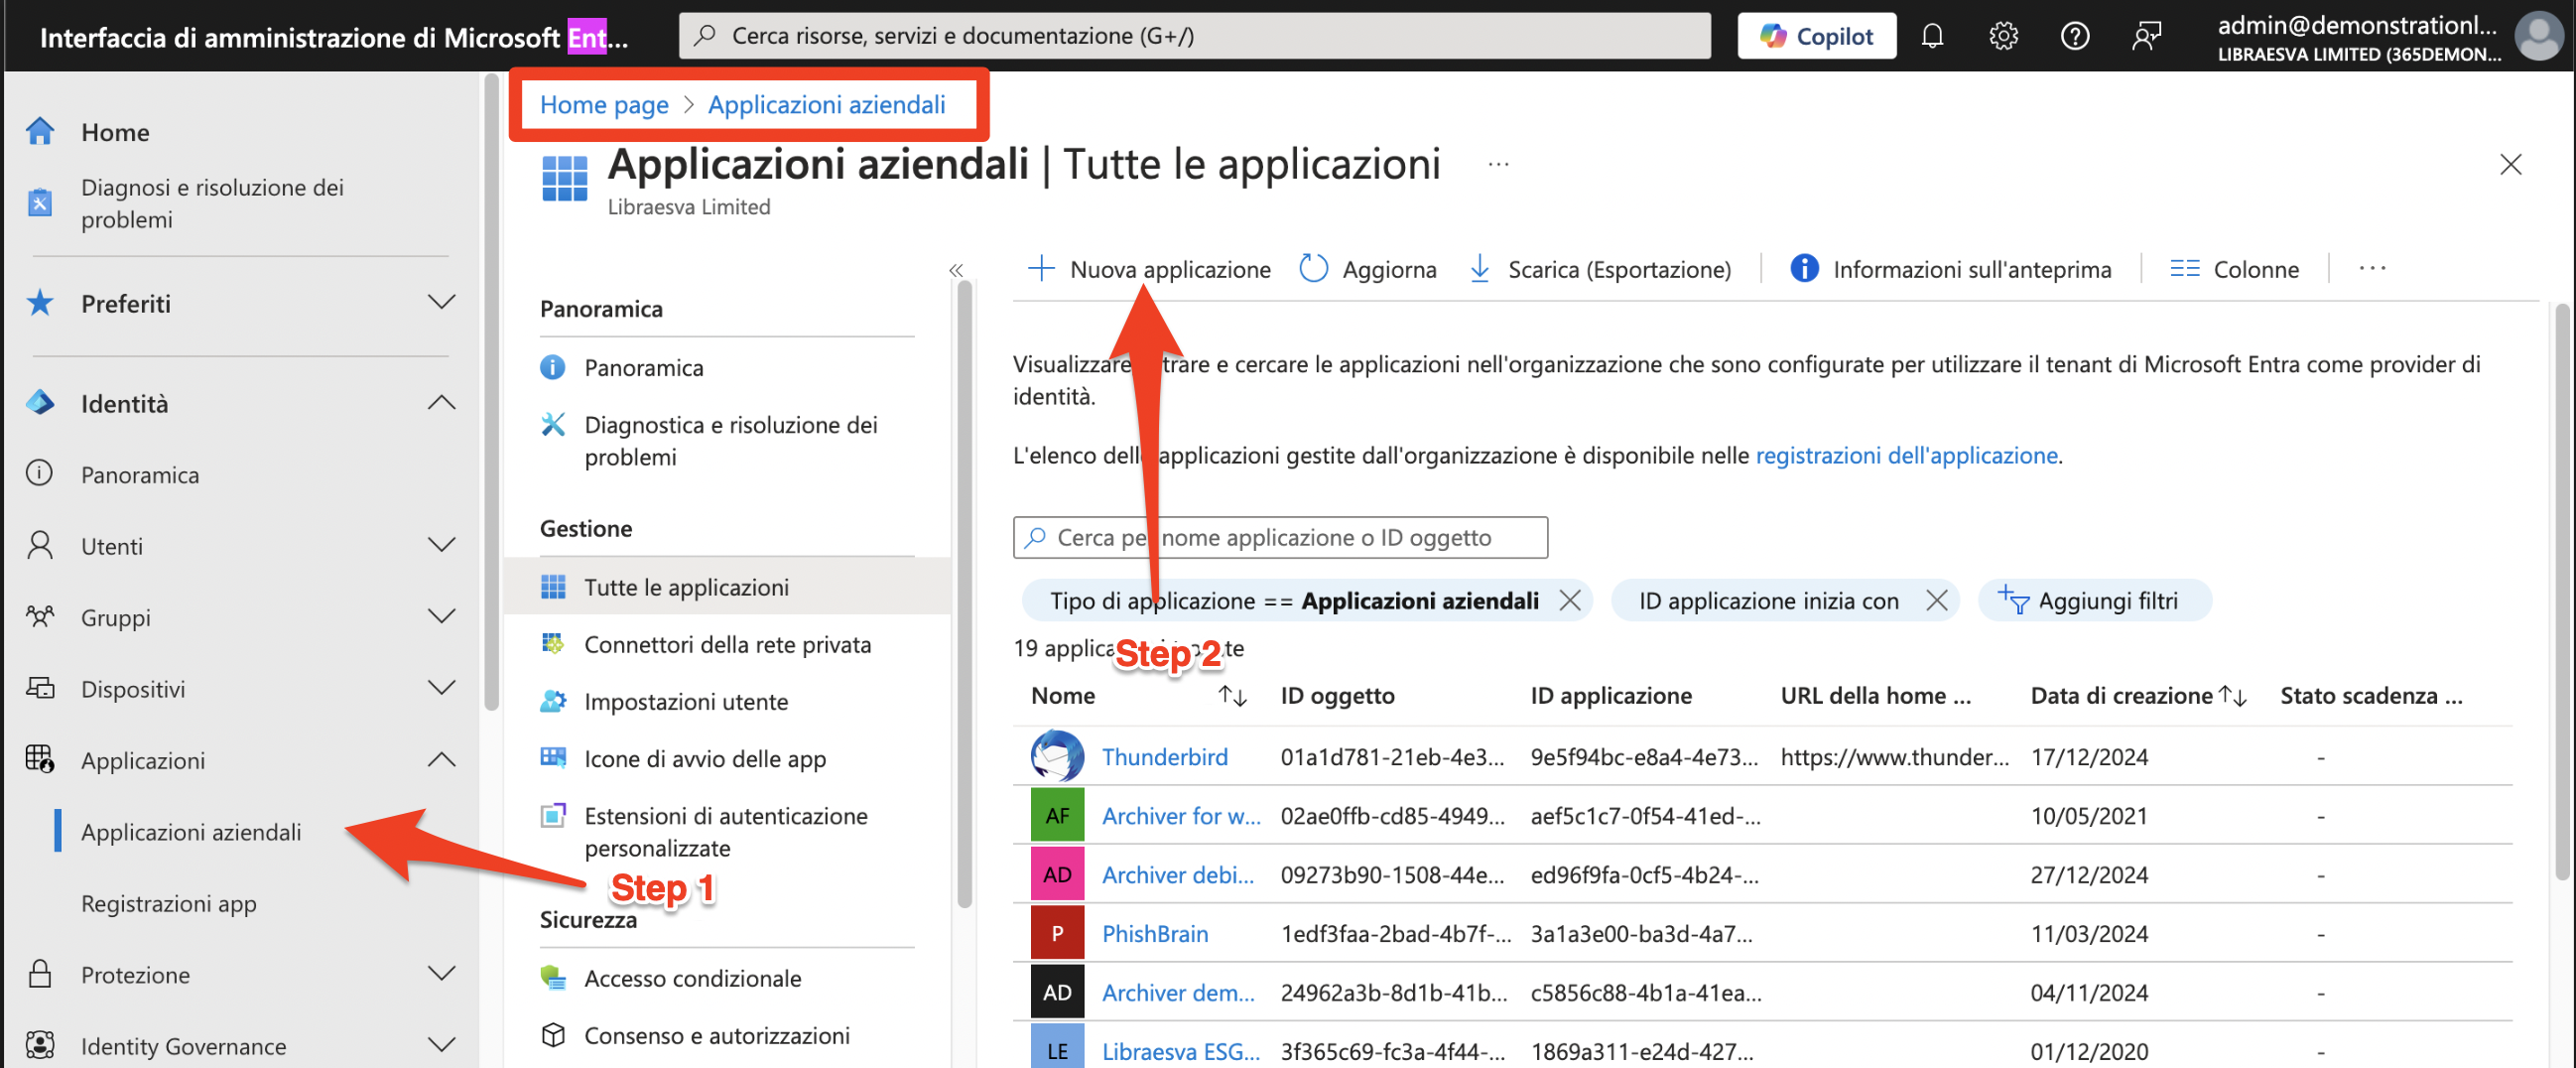Screen dimensions: 2576x1068
Task: Open the Colonne column chooser
Action: pos(2235,269)
